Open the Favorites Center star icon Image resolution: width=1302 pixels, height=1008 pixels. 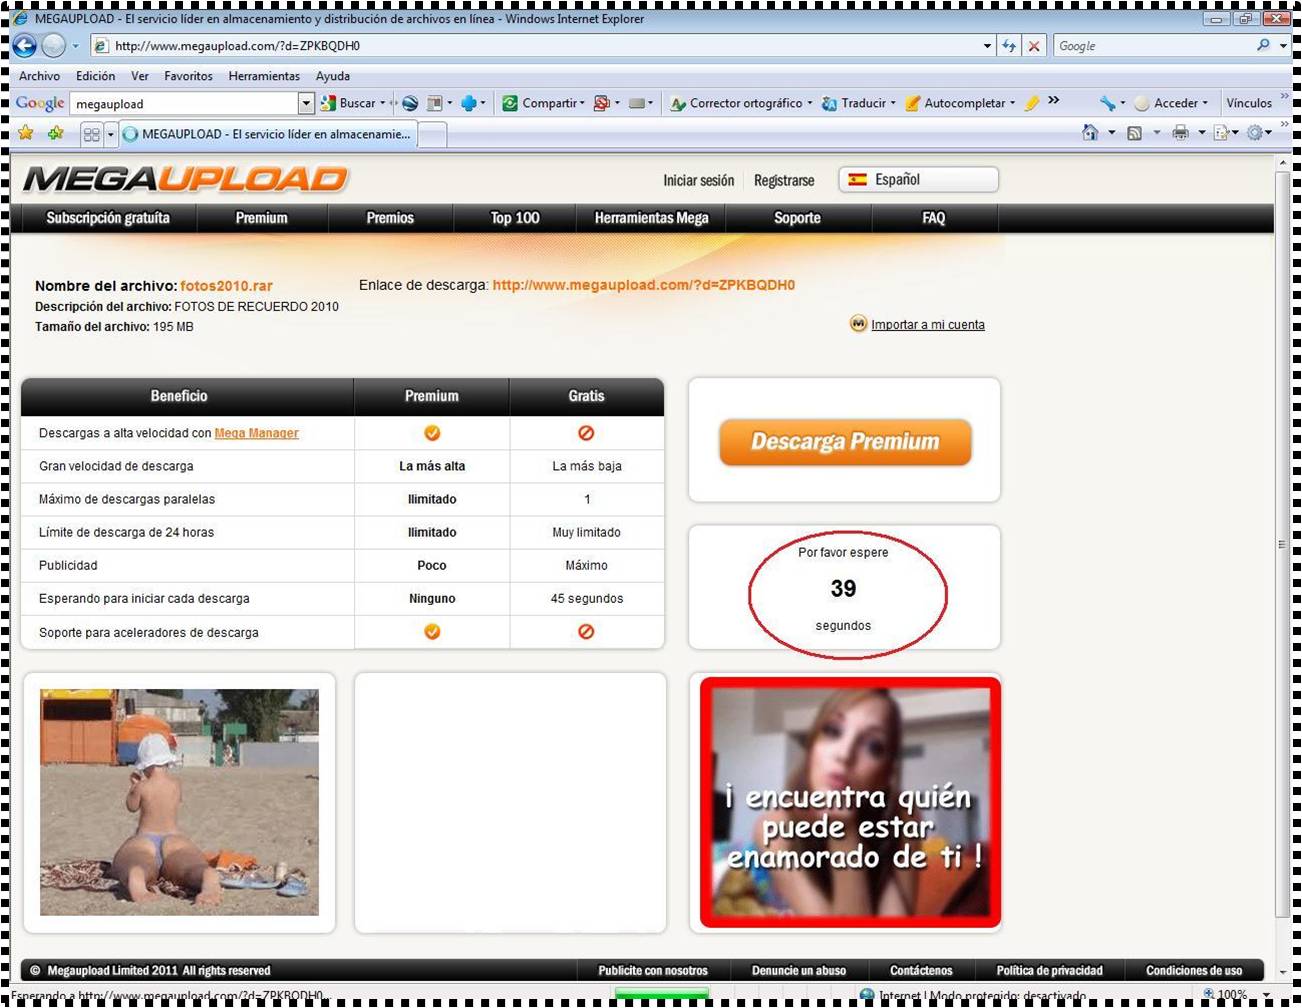coord(26,132)
